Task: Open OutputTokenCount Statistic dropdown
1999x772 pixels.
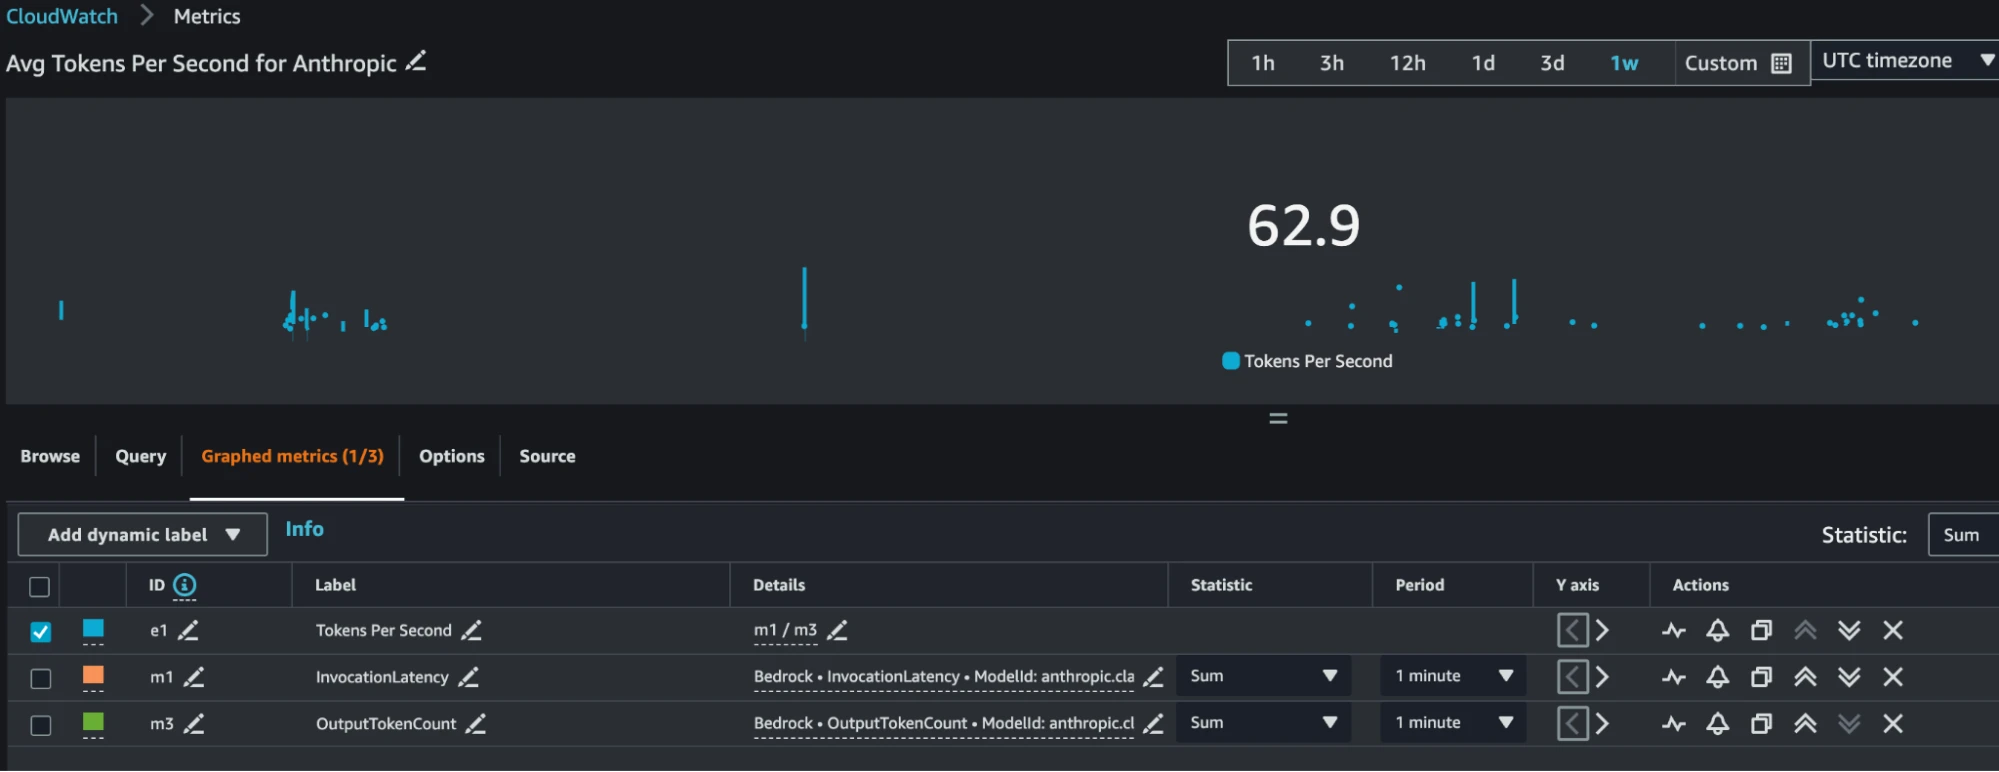Action: [x=1263, y=723]
